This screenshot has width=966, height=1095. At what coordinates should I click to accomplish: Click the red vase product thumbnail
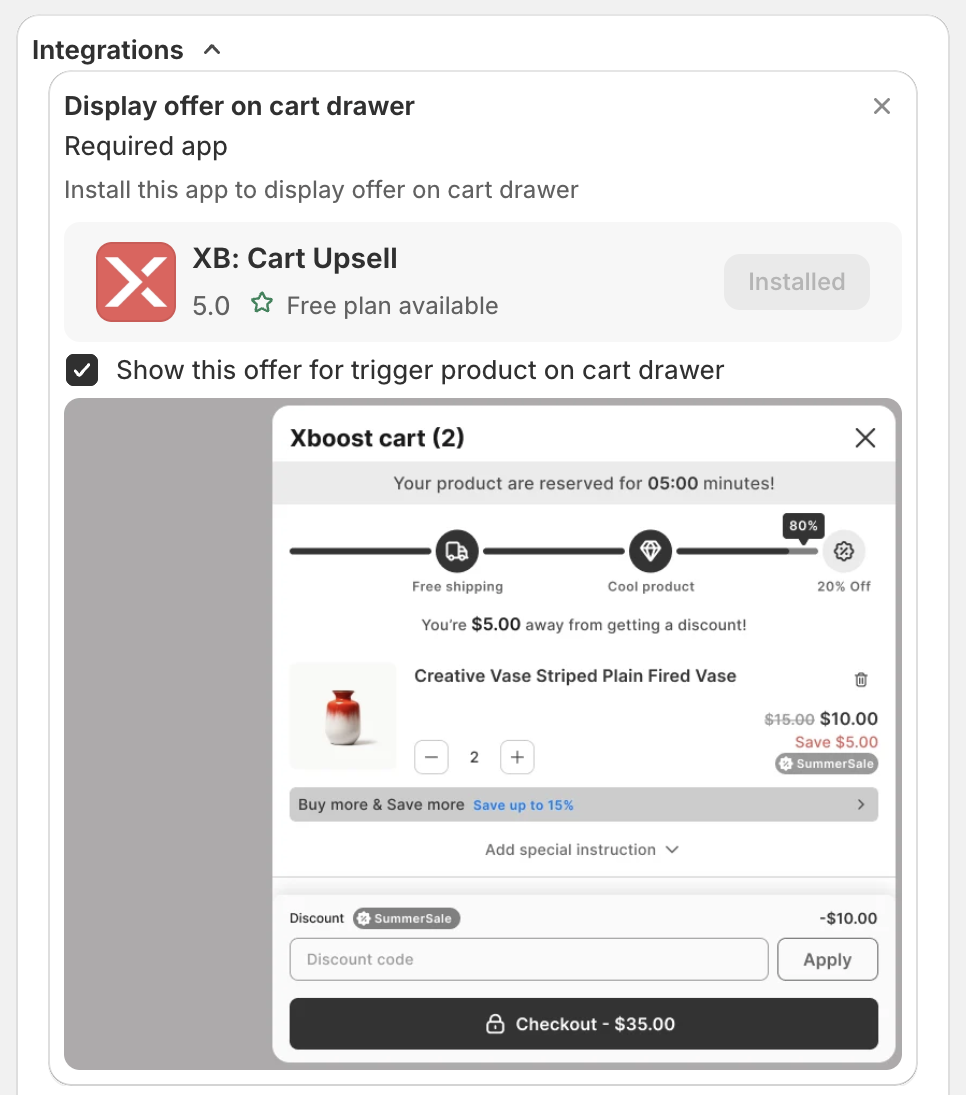(343, 716)
